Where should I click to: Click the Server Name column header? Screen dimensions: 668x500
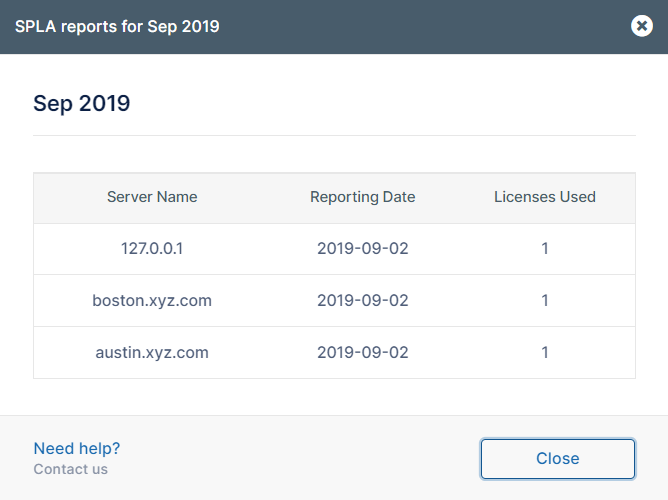point(152,197)
